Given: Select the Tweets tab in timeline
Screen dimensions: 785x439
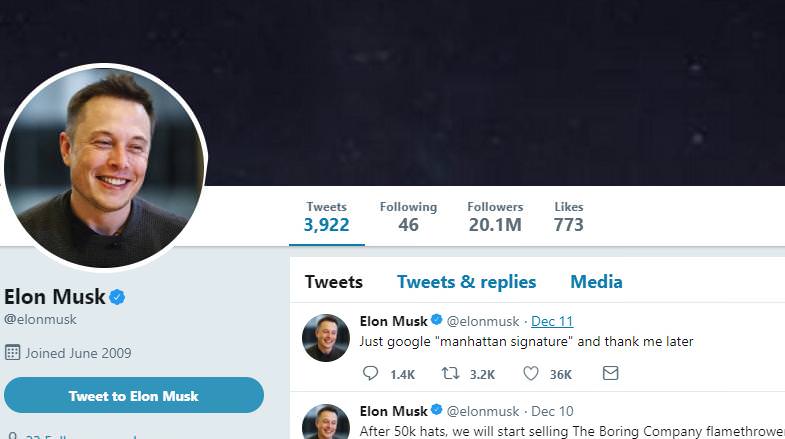Looking at the screenshot, I should 334,282.
